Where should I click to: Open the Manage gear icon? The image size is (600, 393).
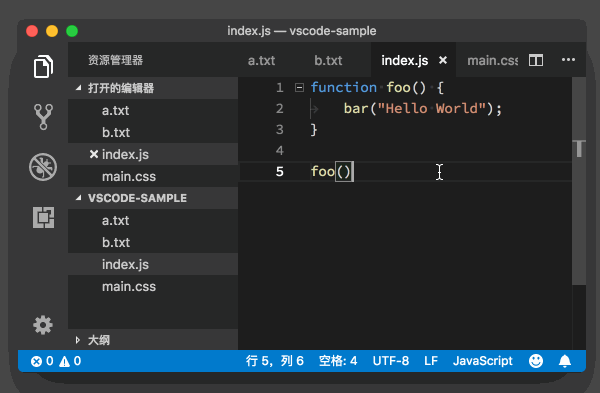pos(43,325)
